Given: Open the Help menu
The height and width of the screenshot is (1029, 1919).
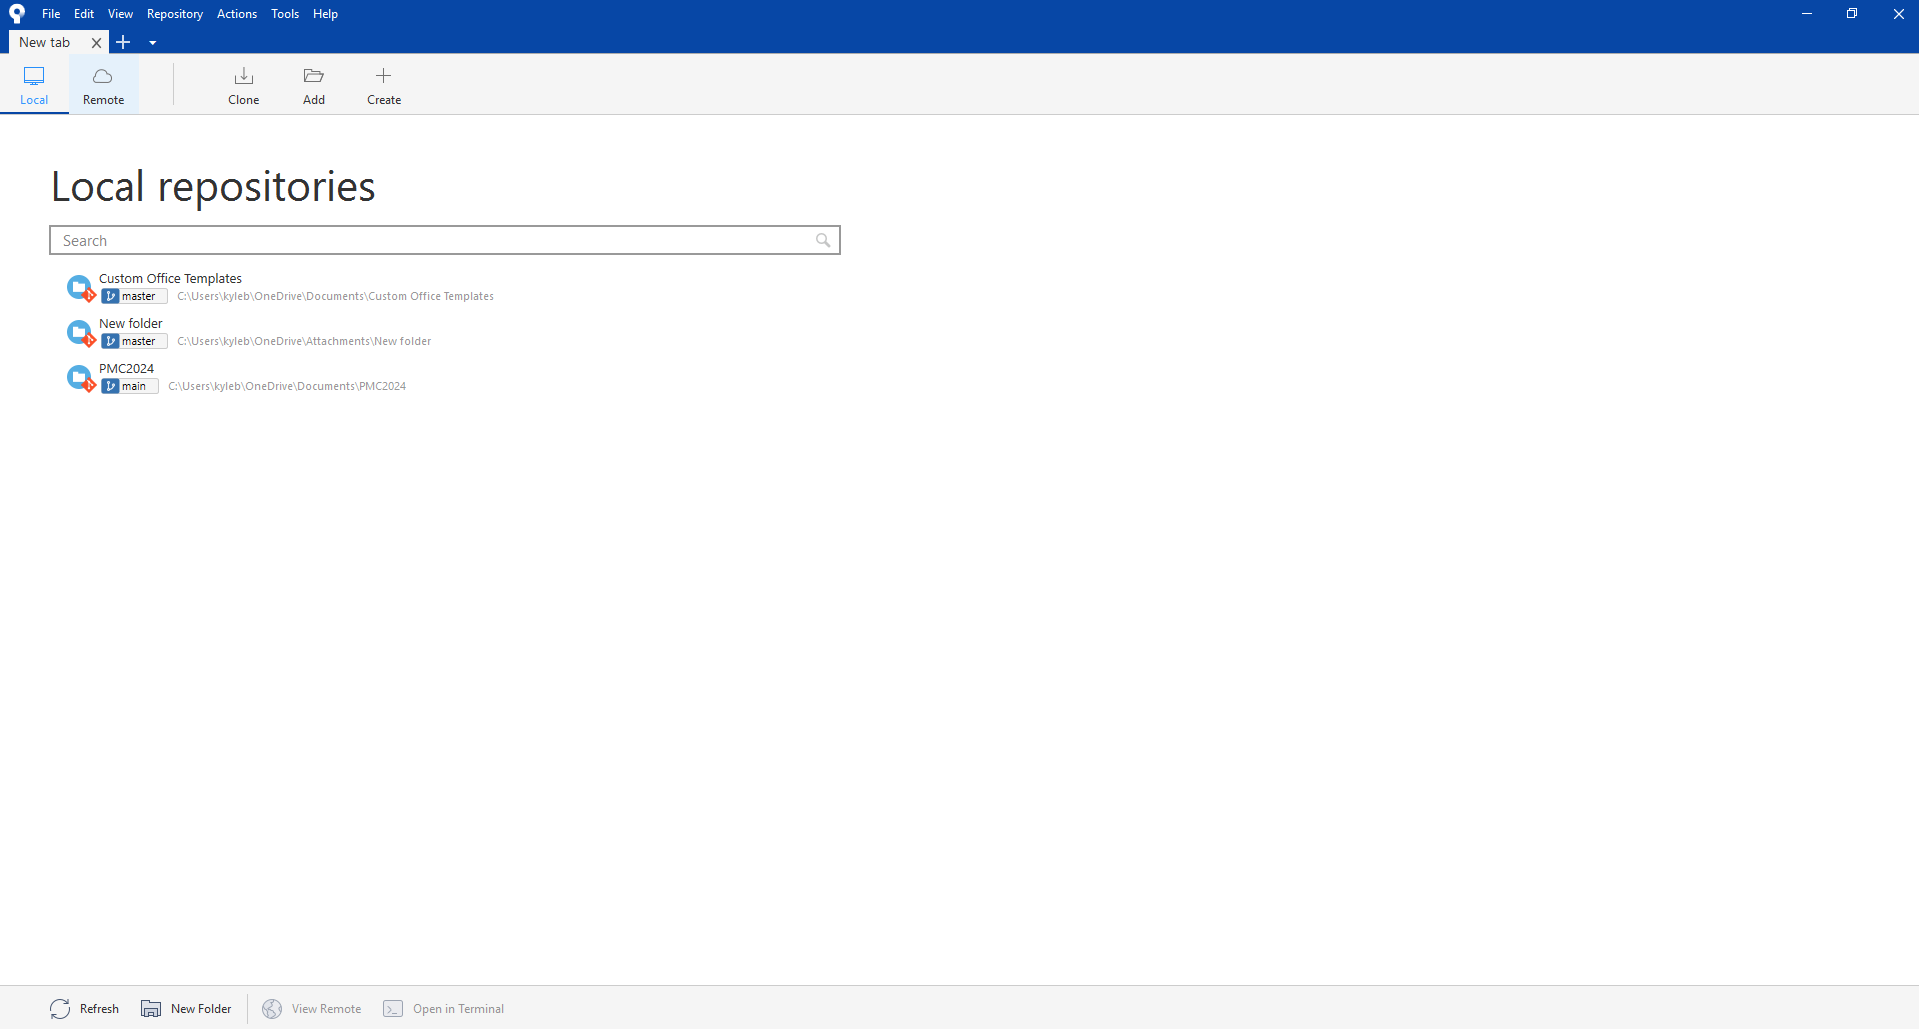Looking at the screenshot, I should 325,14.
